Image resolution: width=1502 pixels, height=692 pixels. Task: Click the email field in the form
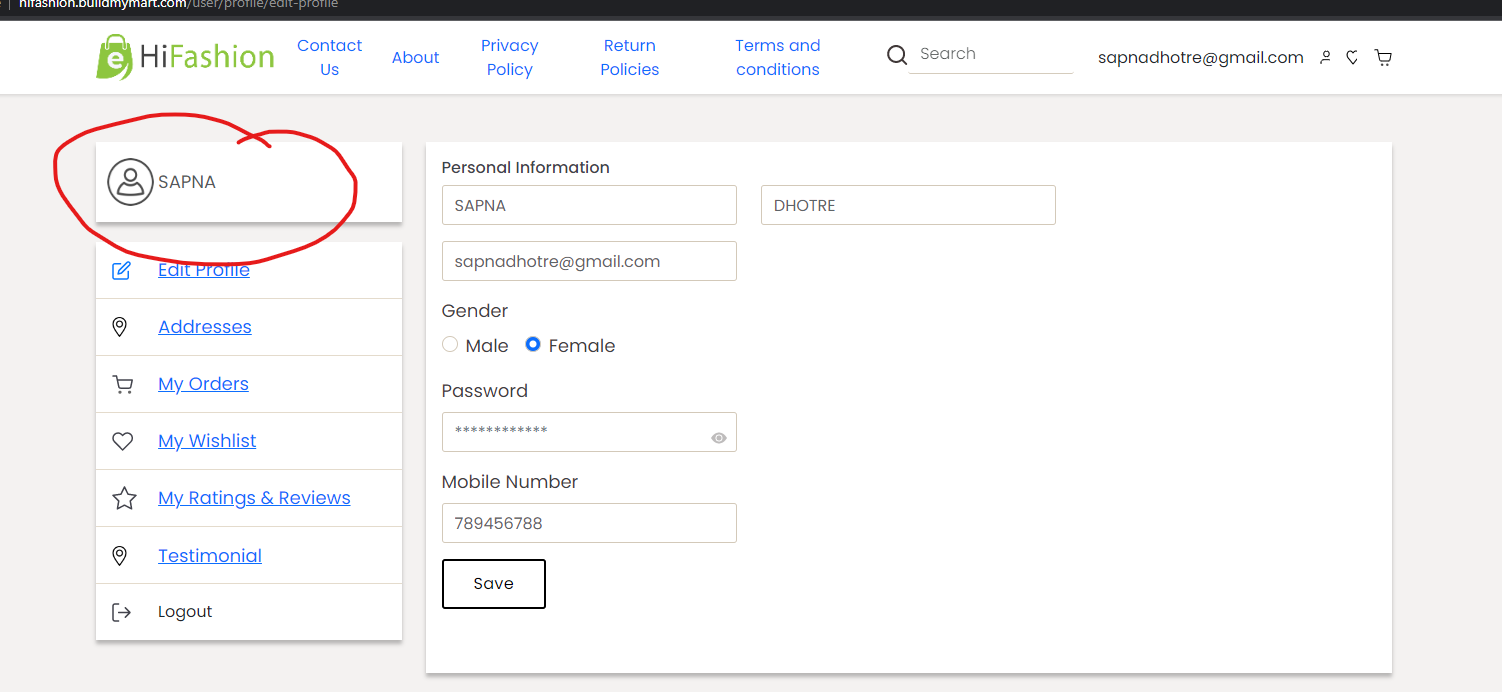pos(589,261)
